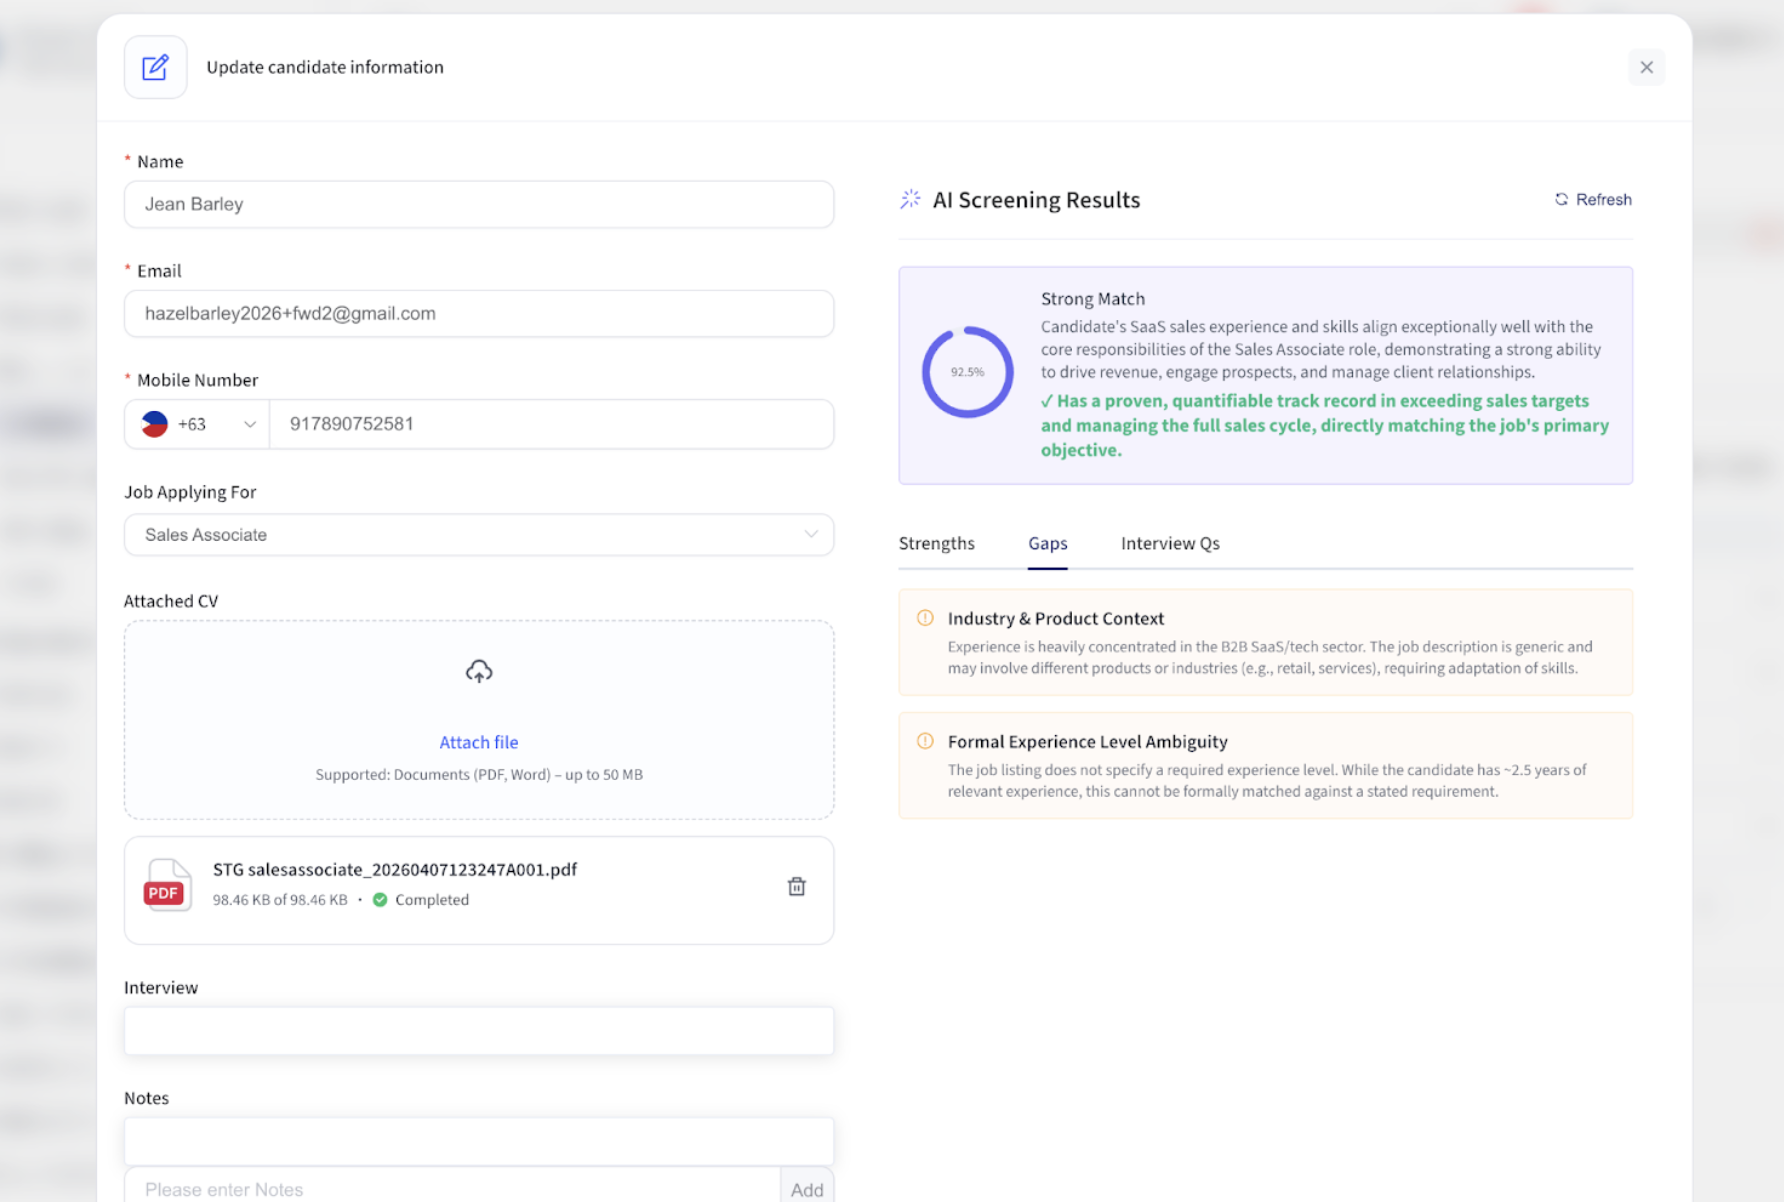Click the green Completed checkmark icon
Viewport: 1784px width, 1202px height.
(380, 900)
